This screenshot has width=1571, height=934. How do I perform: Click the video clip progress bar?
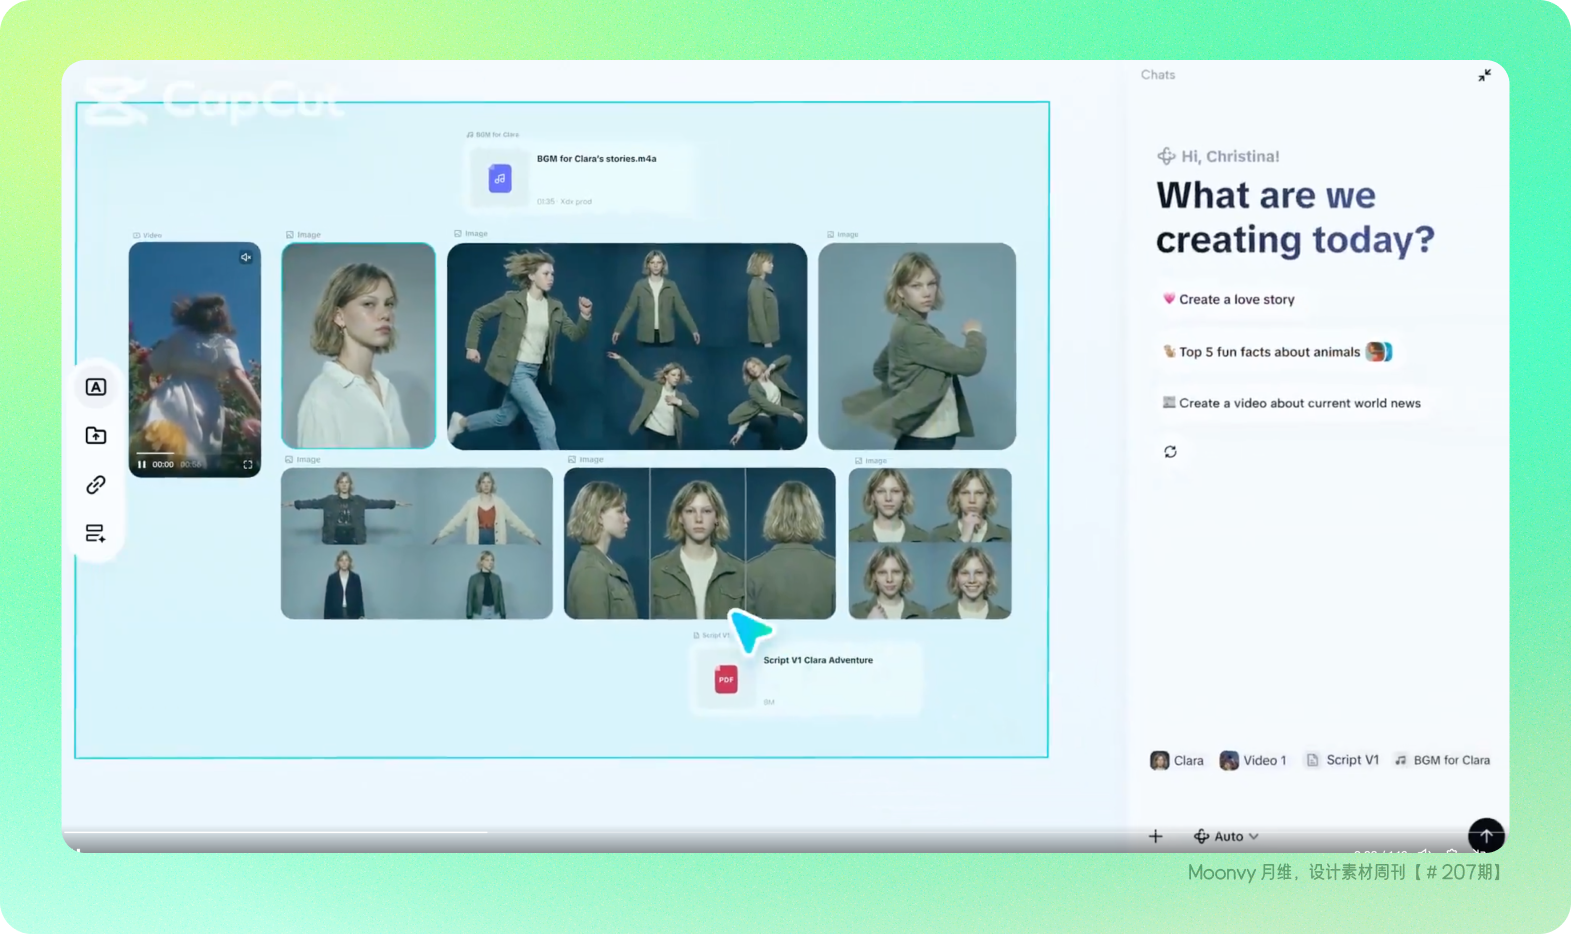pyautogui.click(x=194, y=453)
